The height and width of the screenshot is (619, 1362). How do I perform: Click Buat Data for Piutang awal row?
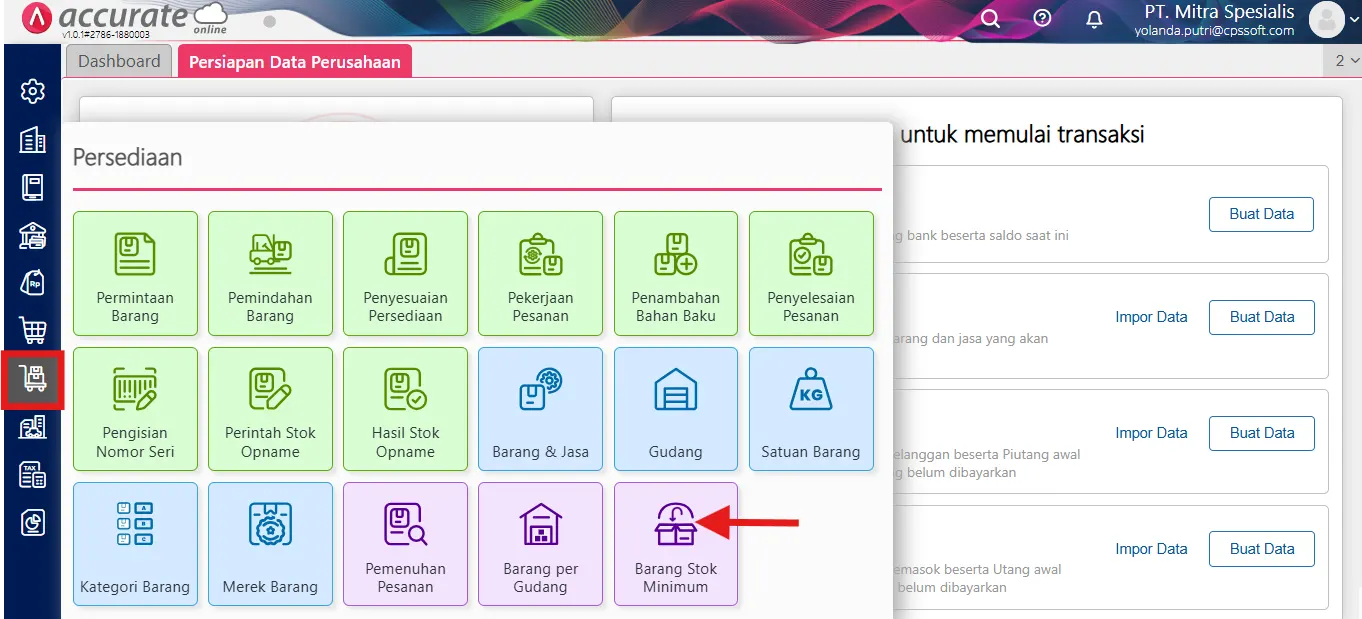pos(1261,433)
